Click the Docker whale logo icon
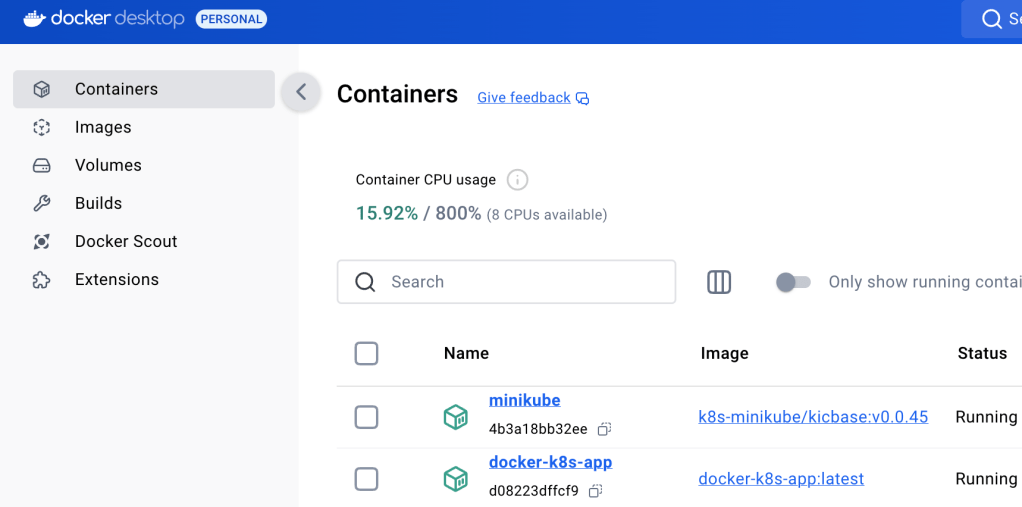 click(34, 18)
